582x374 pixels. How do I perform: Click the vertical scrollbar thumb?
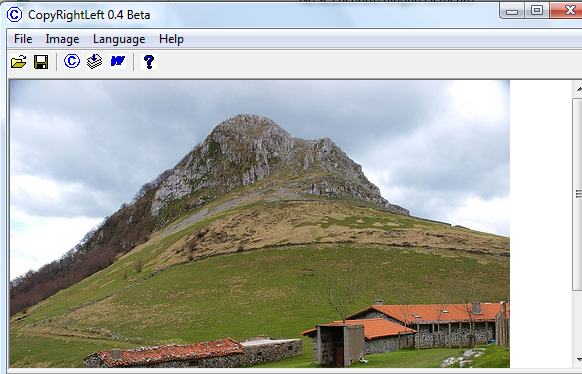[x=578, y=194]
